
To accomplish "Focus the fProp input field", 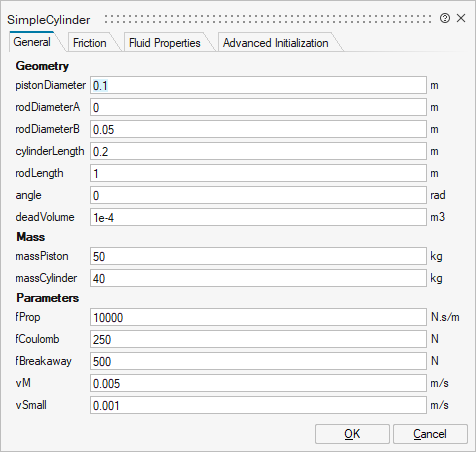I will pos(258,317).
